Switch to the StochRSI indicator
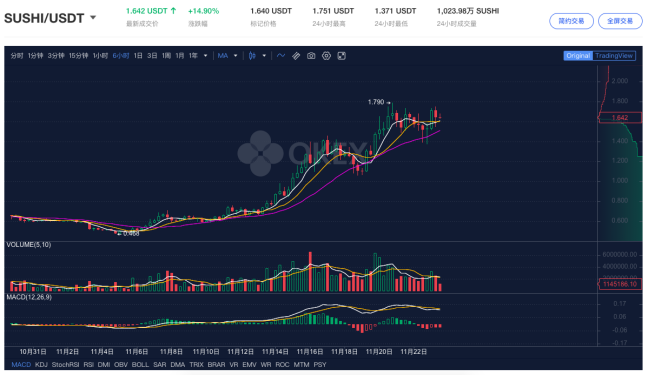 point(65,365)
